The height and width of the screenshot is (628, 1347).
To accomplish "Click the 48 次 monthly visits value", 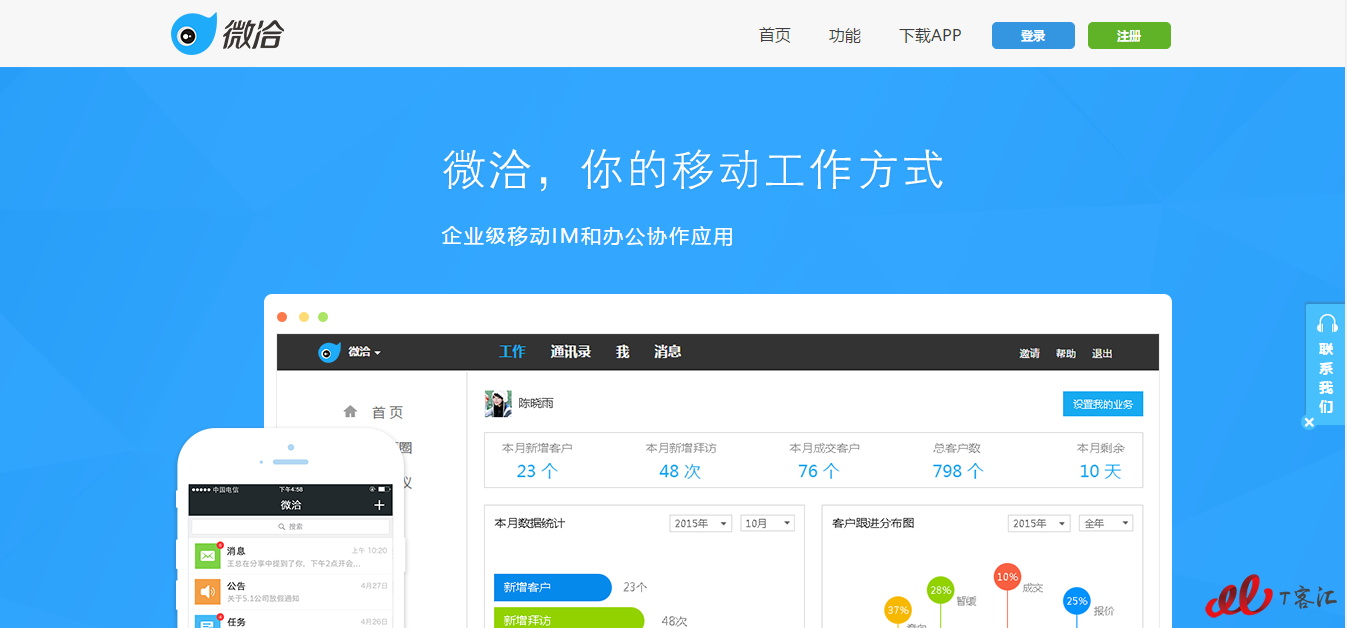I will click(x=680, y=471).
